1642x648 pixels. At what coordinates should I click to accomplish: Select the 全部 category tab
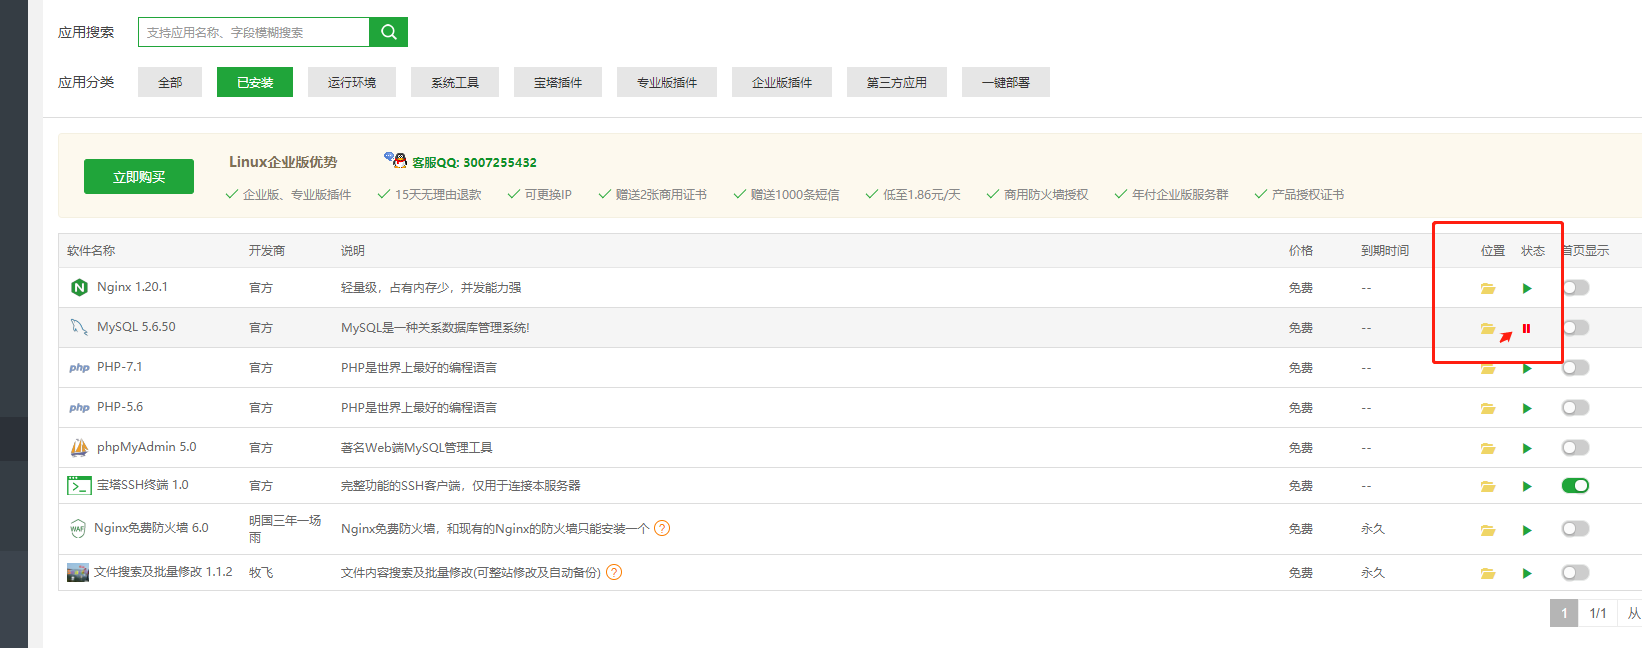(x=170, y=82)
